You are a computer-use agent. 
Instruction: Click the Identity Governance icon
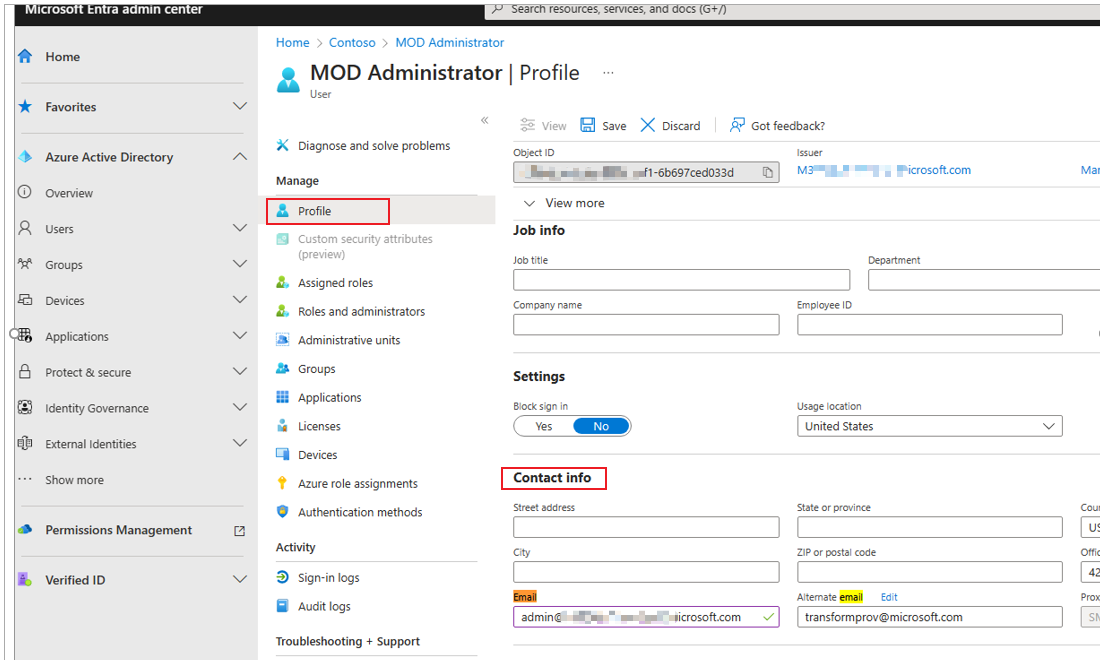[x=25, y=407]
